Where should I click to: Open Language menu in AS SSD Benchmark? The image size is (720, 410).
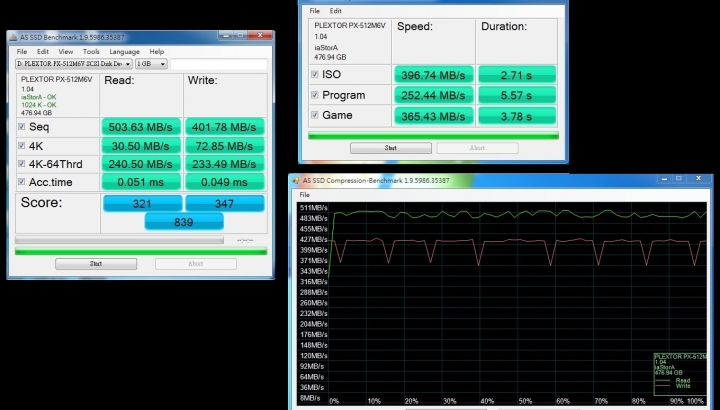[124, 51]
